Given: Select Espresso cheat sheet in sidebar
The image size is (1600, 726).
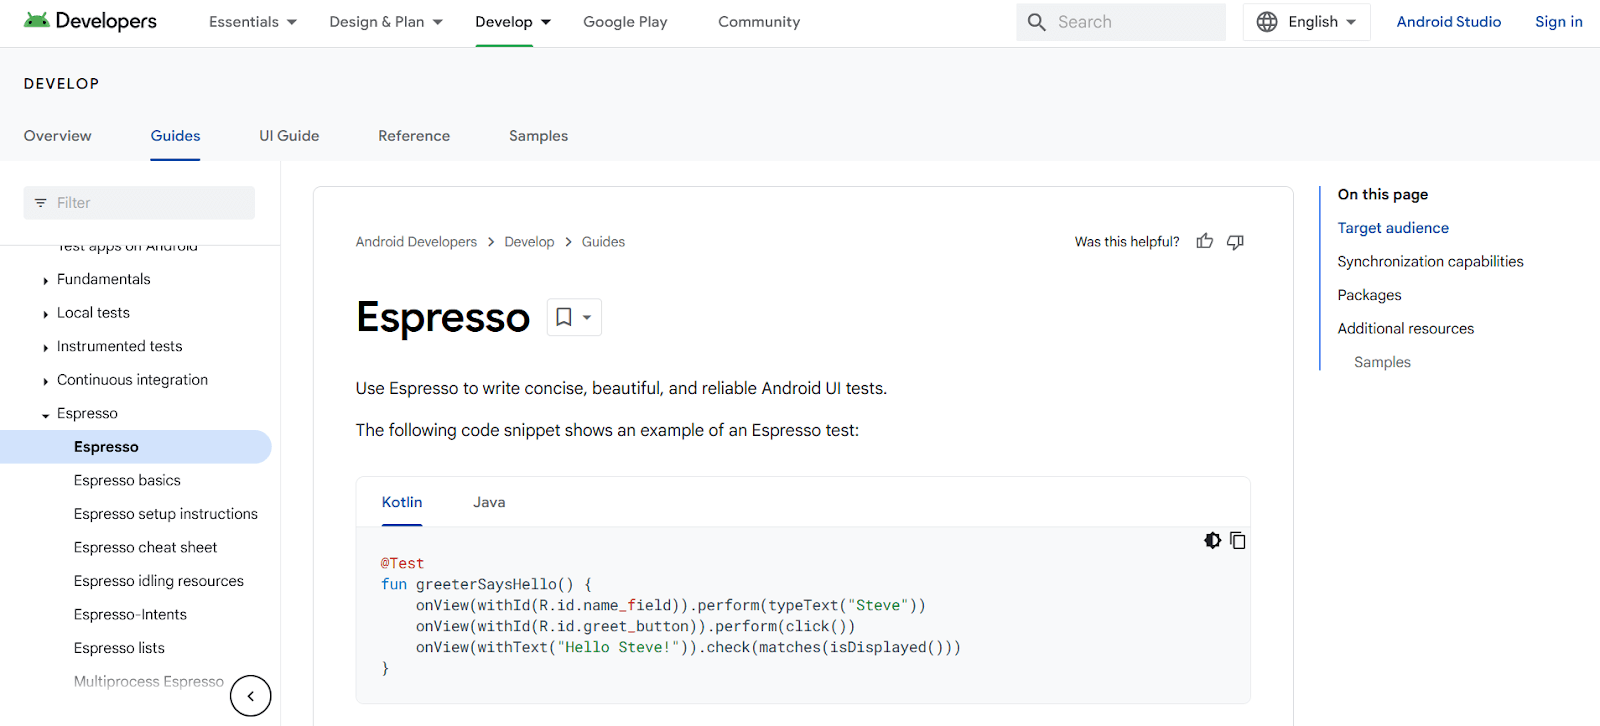Looking at the screenshot, I should pos(145,547).
